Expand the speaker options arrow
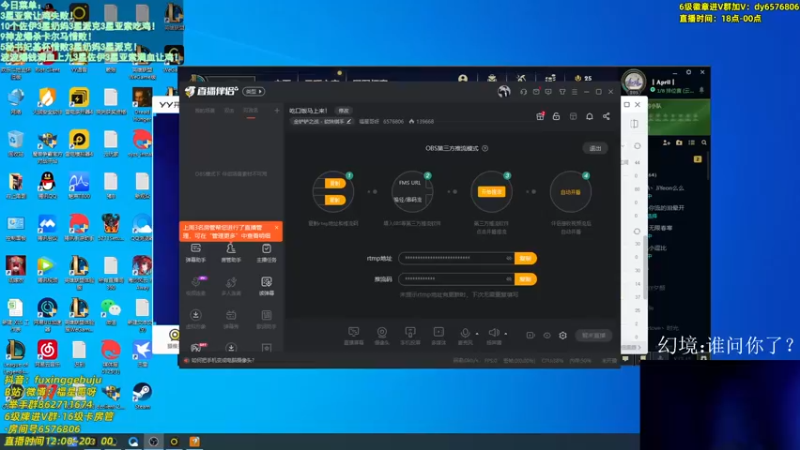 coord(506,334)
